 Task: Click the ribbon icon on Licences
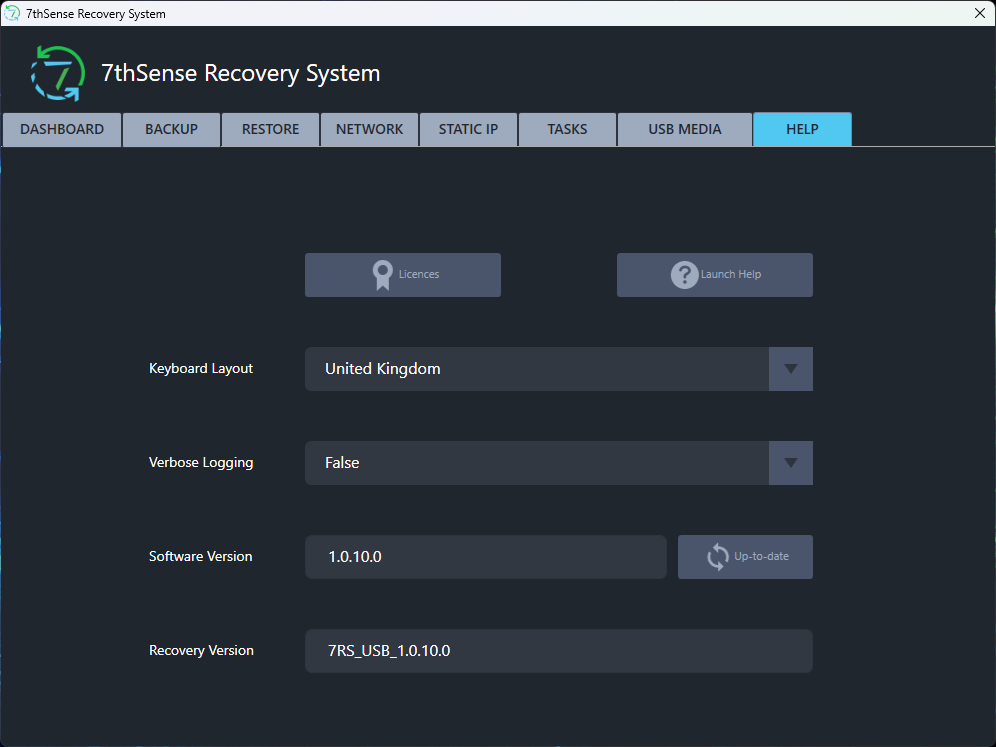point(382,275)
